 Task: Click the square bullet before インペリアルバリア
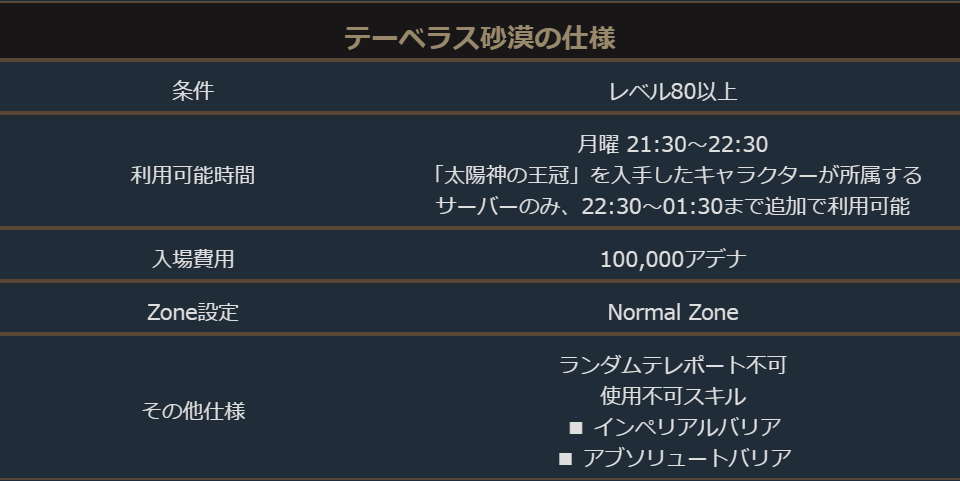click(575, 428)
